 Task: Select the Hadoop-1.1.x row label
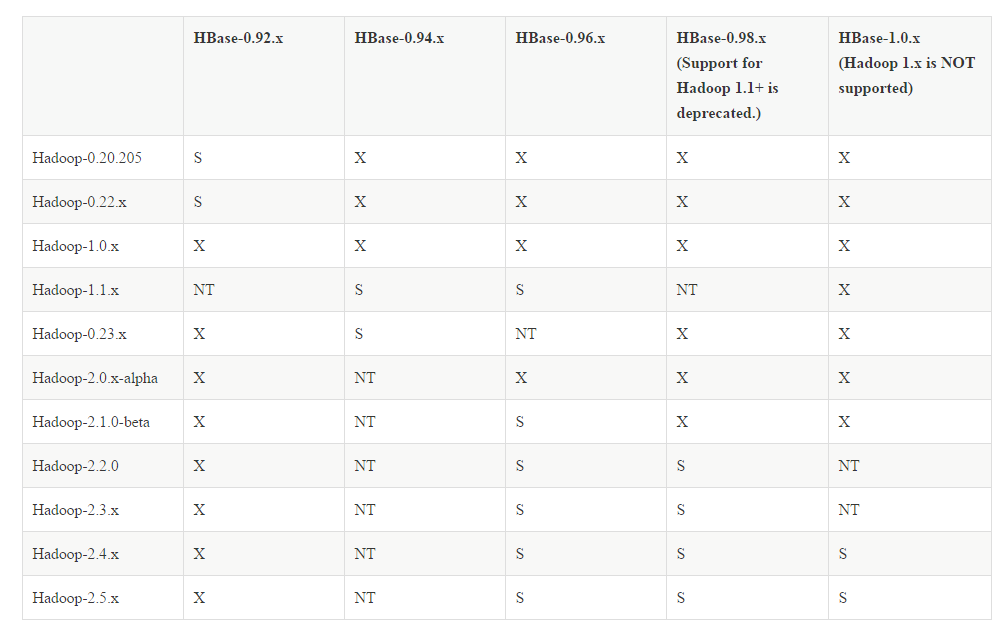pos(75,290)
